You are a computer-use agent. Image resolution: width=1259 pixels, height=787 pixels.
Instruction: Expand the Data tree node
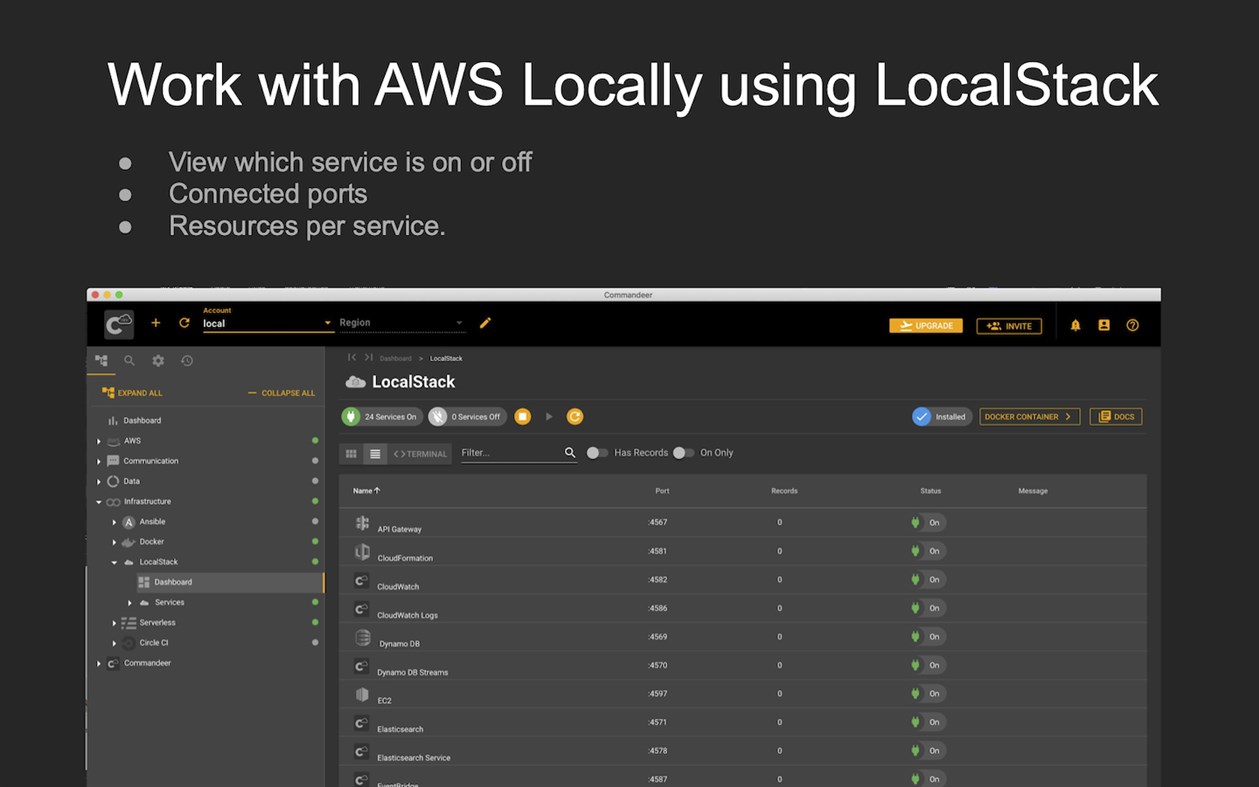pos(98,481)
